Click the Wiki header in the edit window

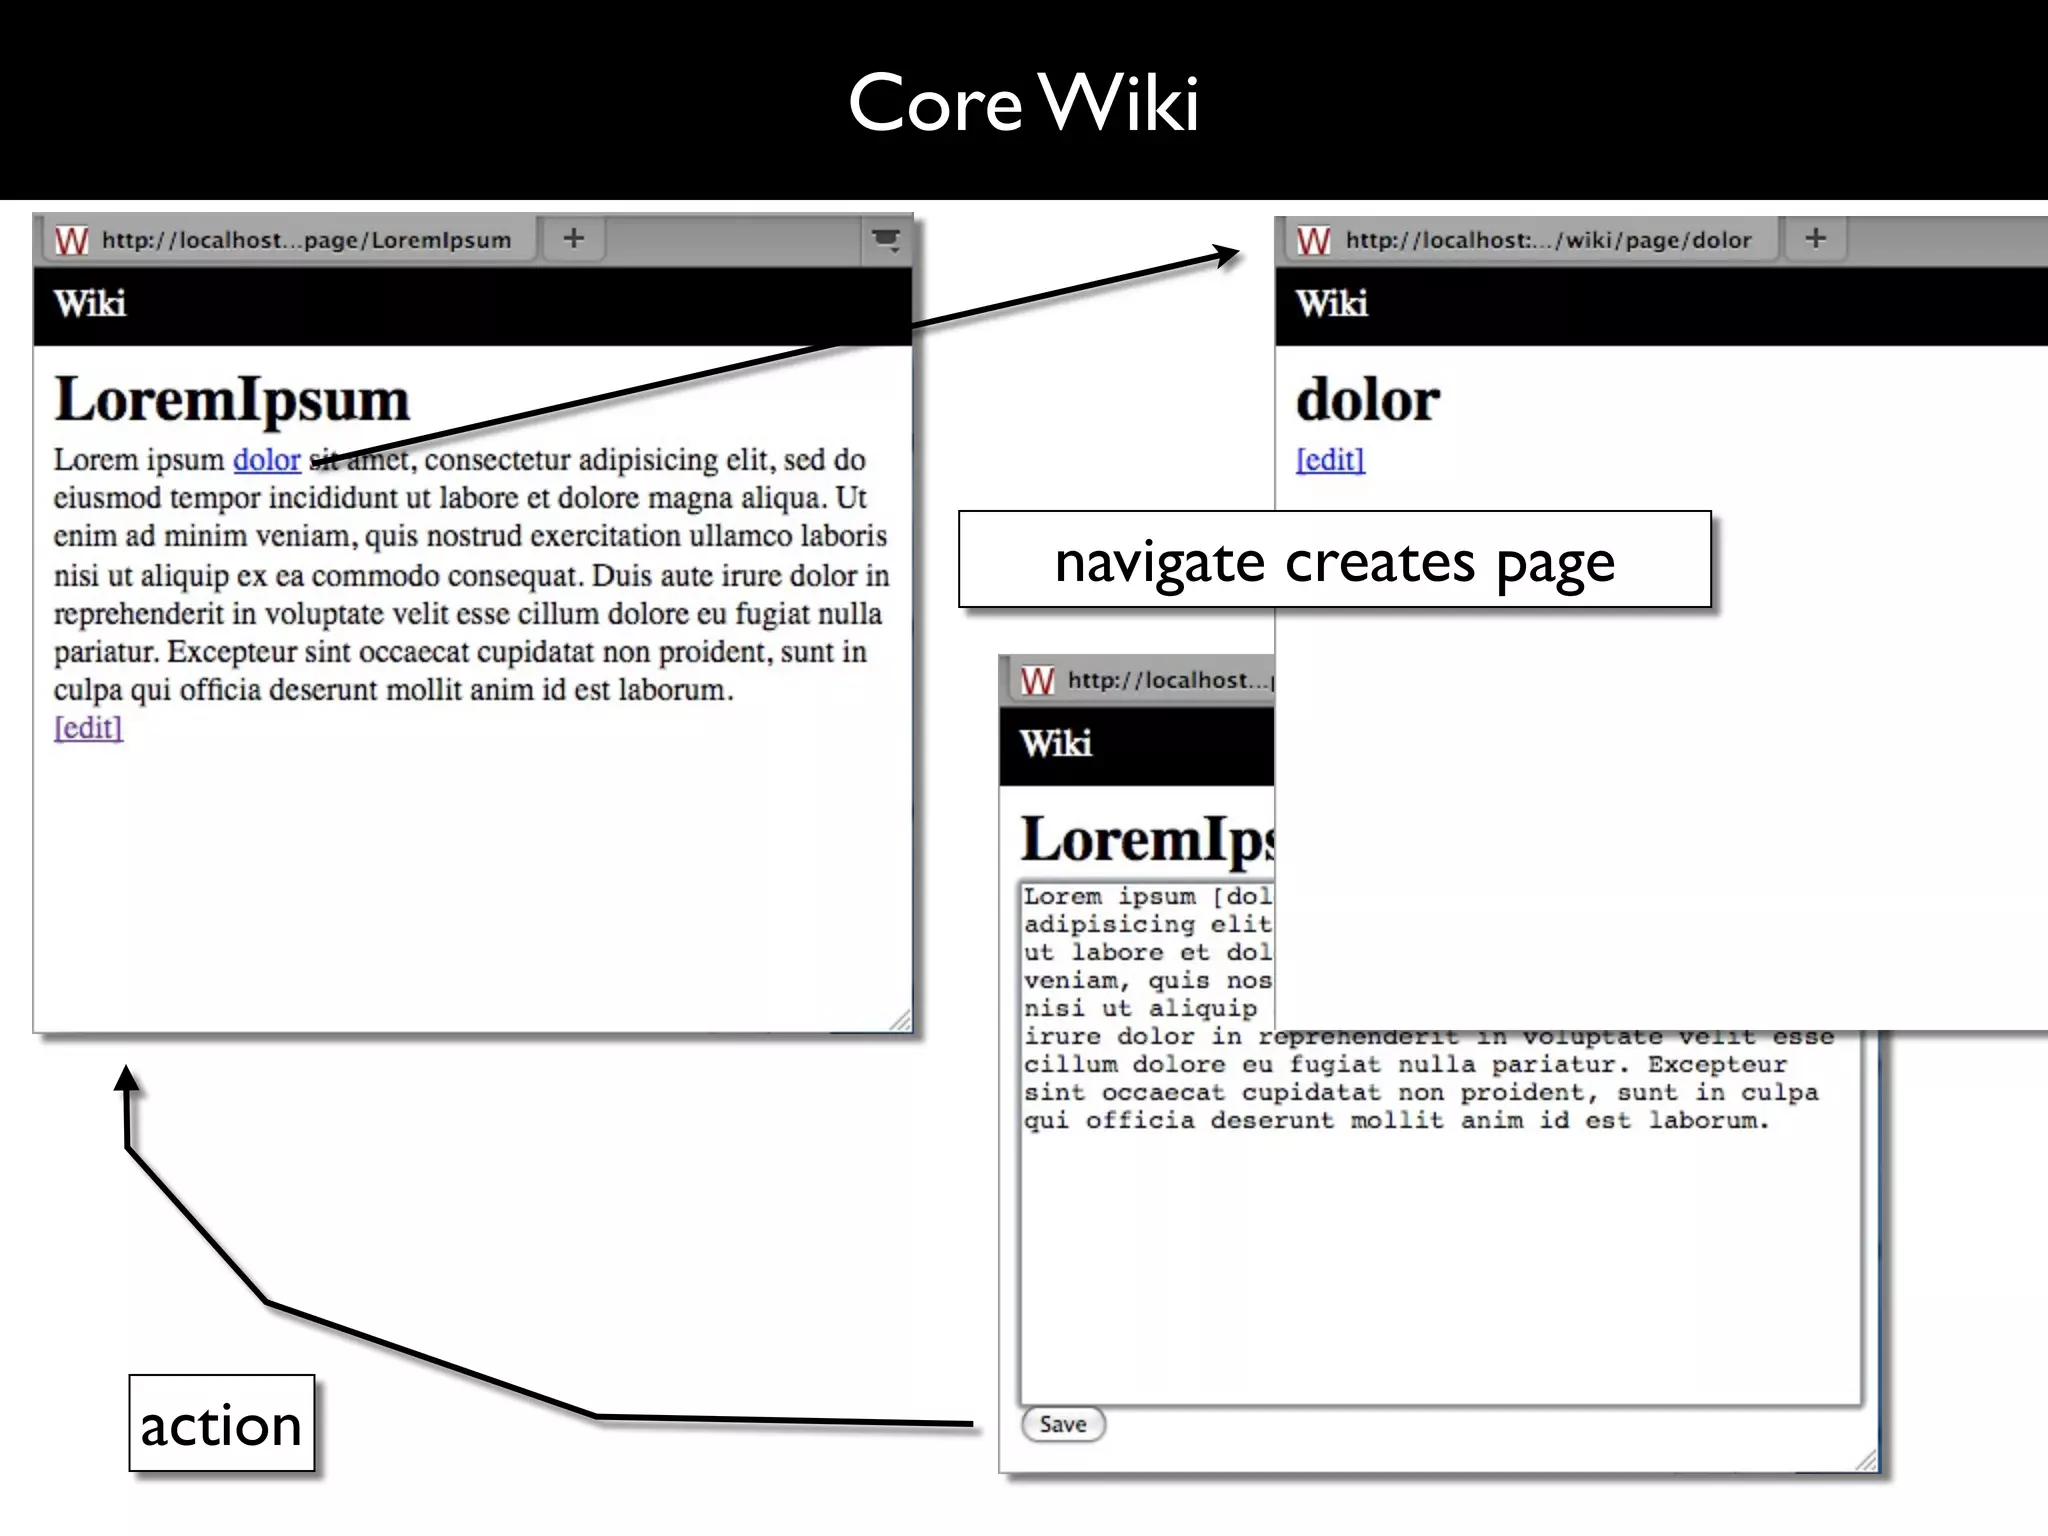point(1056,743)
